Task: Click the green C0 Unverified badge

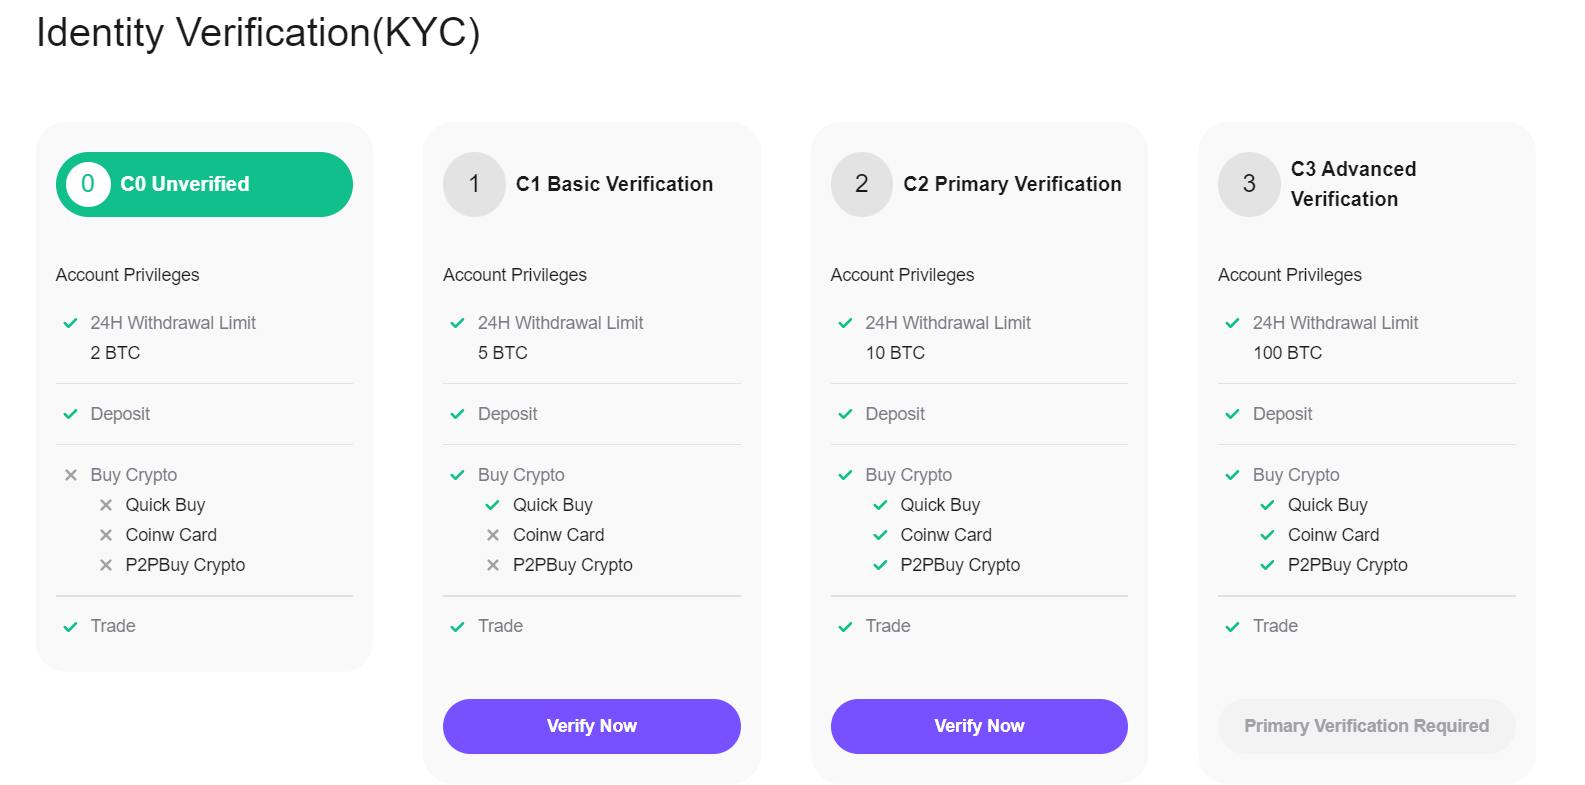Action: pos(203,184)
